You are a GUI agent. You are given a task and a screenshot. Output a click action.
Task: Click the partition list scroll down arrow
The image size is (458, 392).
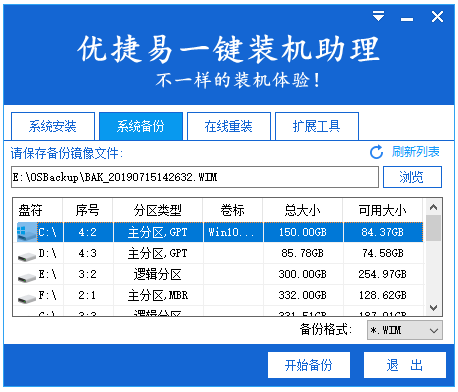point(433,307)
